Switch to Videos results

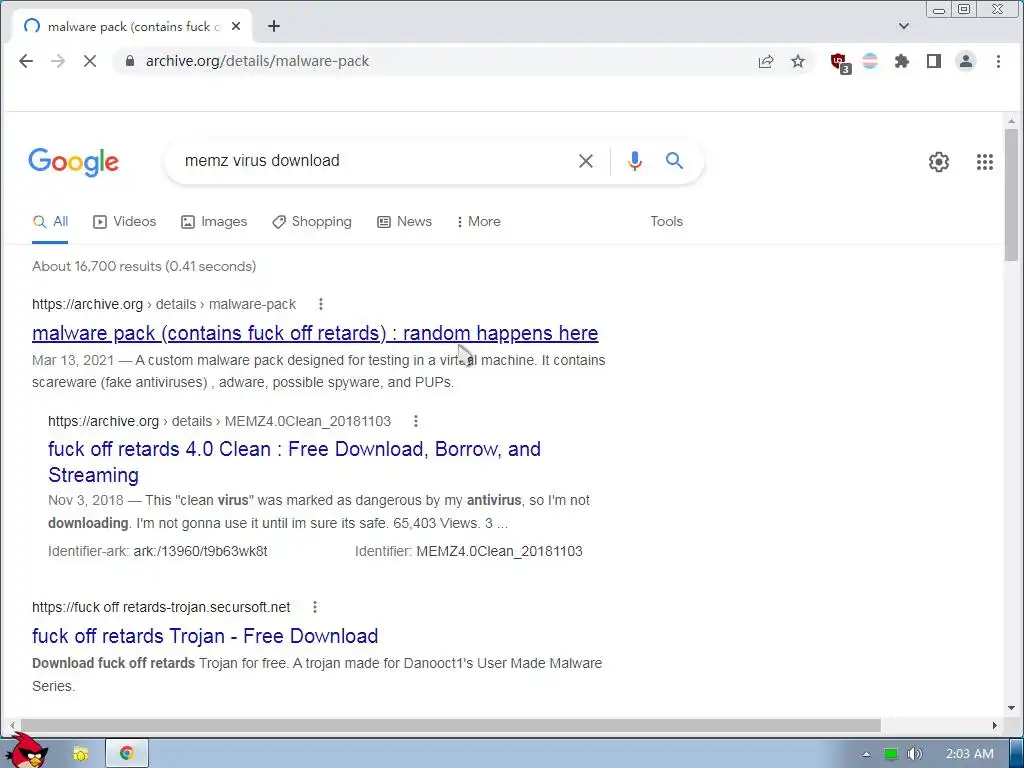point(124,221)
